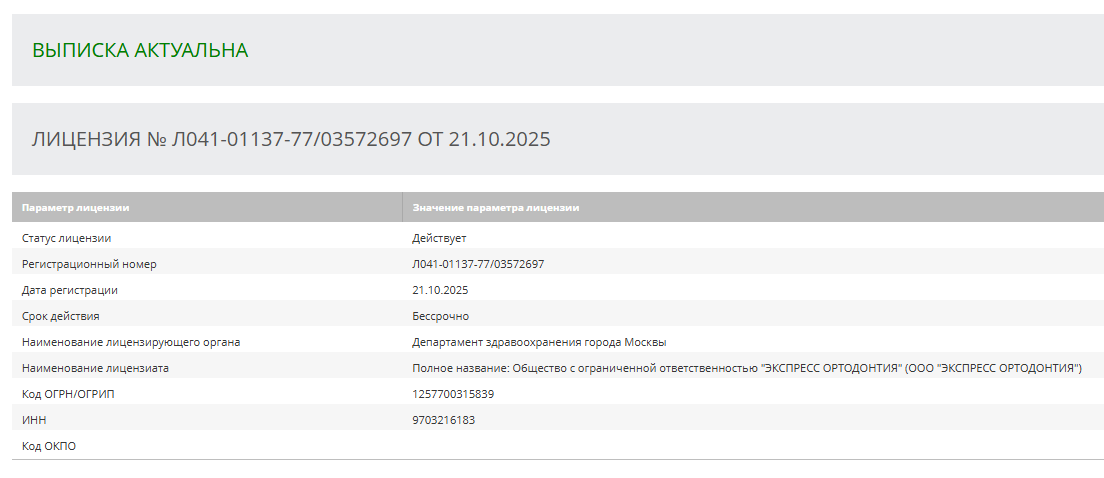Click the license title 'ЛИЦЕНЗИЯ № Л041-01137-77/03572697'
1104x478 pixels.
click(x=221, y=139)
